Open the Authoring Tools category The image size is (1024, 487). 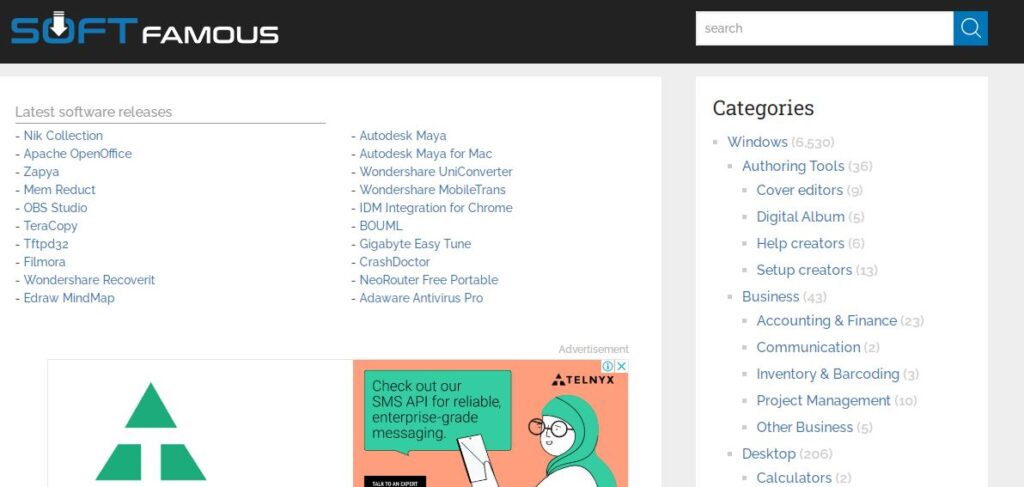tap(793, 166)
